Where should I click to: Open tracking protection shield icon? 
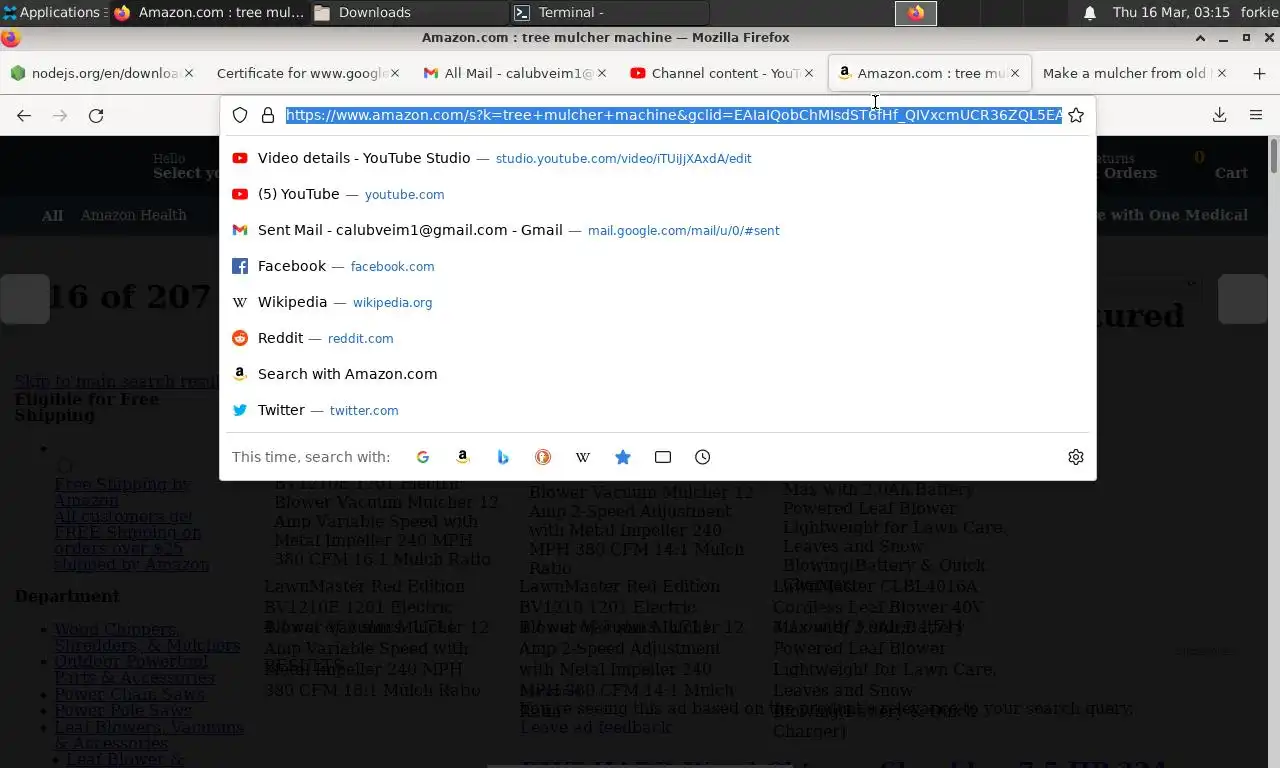(x=240, y=115)
